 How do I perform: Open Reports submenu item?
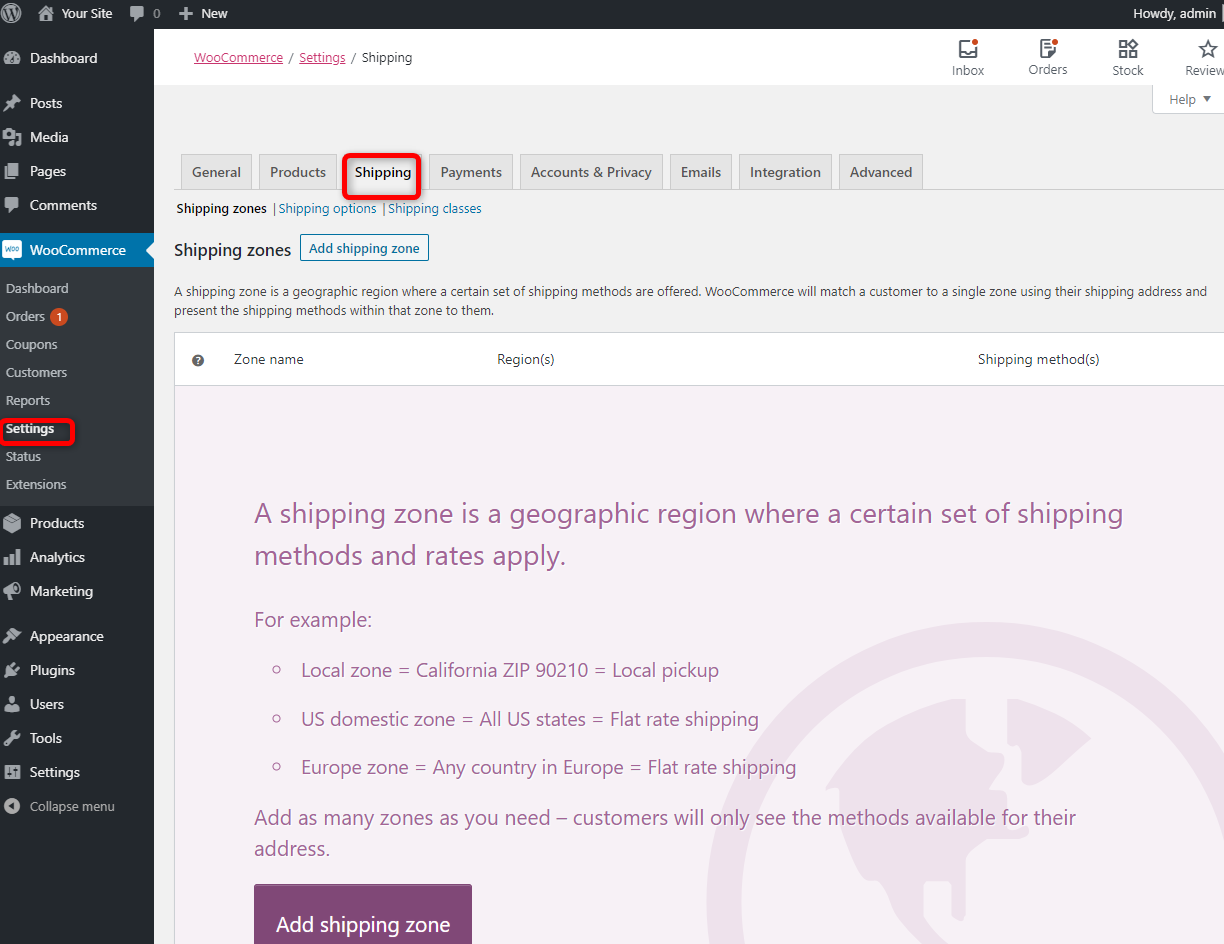[28, 400]
